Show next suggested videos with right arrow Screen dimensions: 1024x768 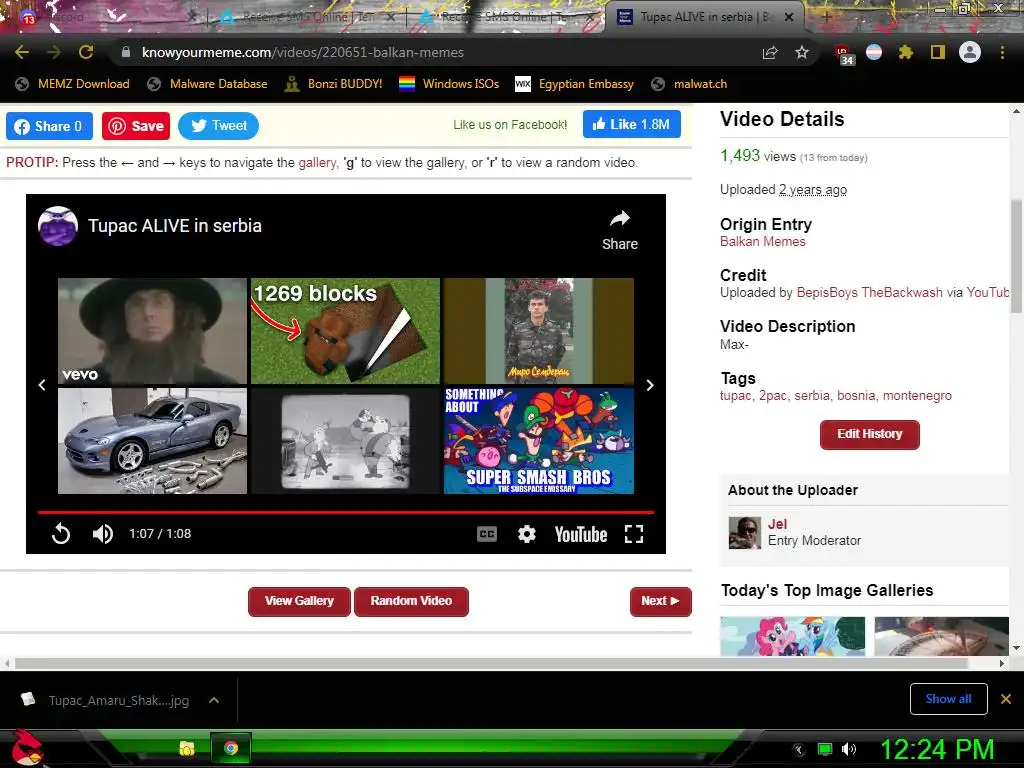[x=650, y=385]
